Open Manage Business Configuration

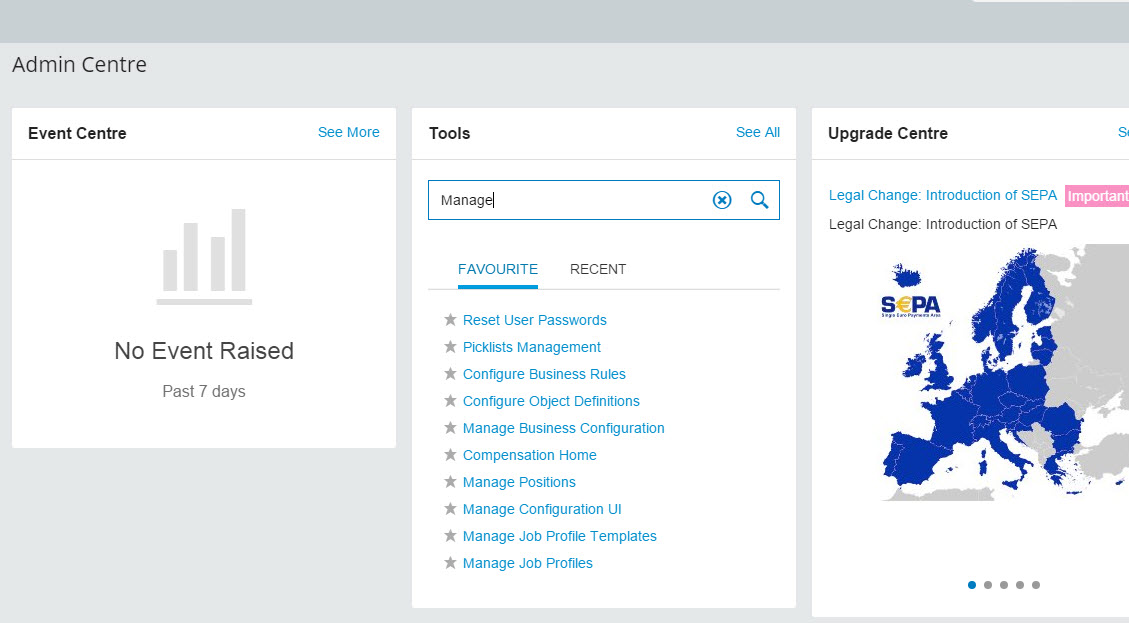[563, 429]
